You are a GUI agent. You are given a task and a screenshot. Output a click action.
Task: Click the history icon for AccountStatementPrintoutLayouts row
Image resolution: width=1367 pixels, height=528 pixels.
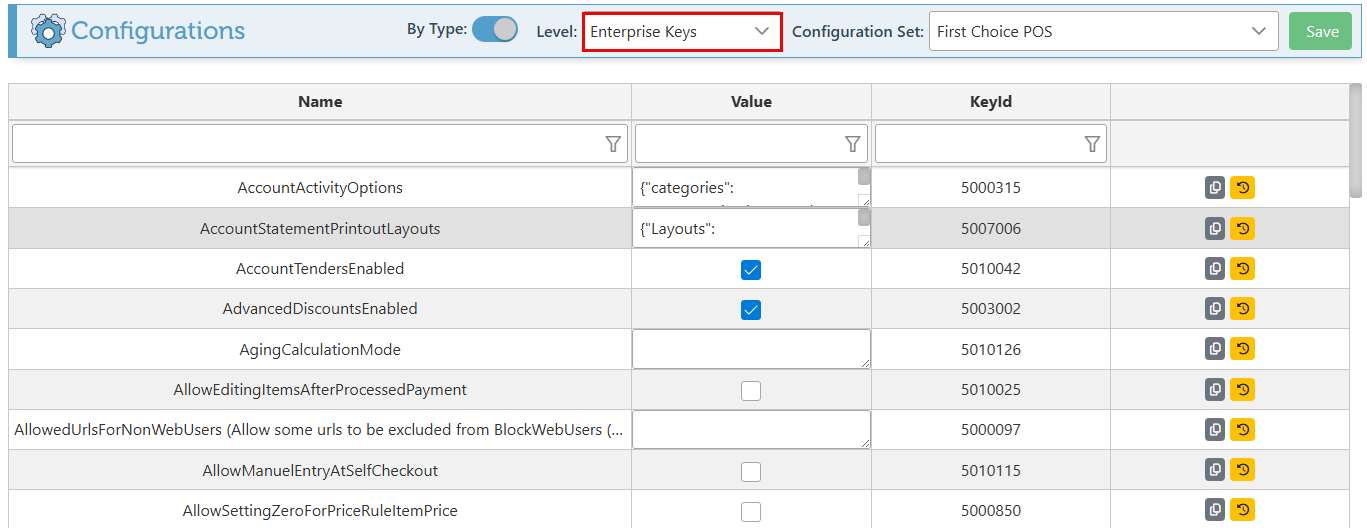coord(1242,229)
